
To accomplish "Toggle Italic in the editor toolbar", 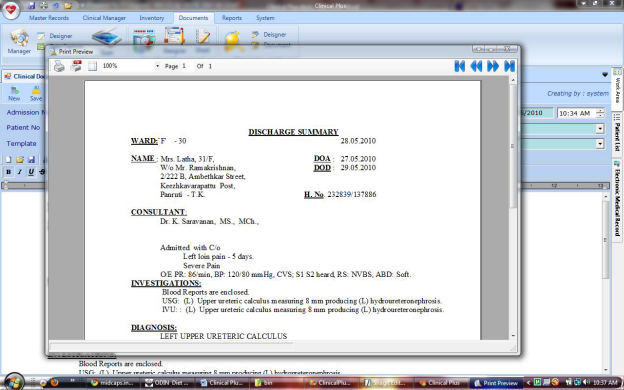I will [20, 172].
